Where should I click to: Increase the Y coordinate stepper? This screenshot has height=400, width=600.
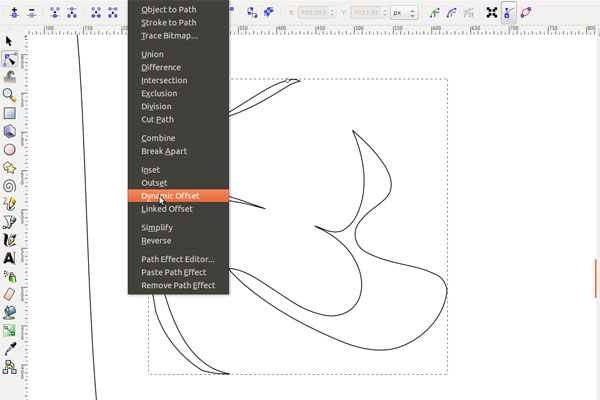click(385, 10)
